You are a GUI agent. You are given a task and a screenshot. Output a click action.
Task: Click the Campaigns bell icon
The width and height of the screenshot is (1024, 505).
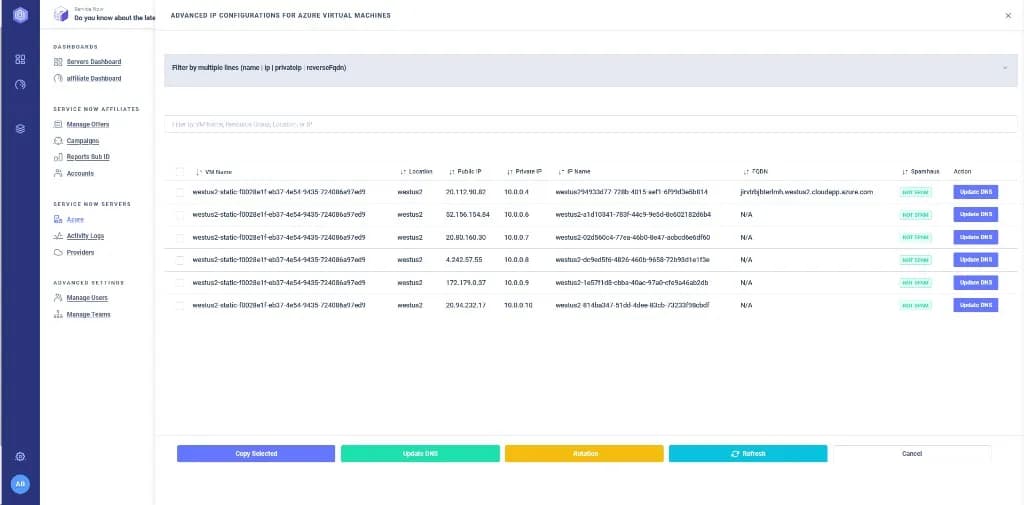[x=58, y=140]
